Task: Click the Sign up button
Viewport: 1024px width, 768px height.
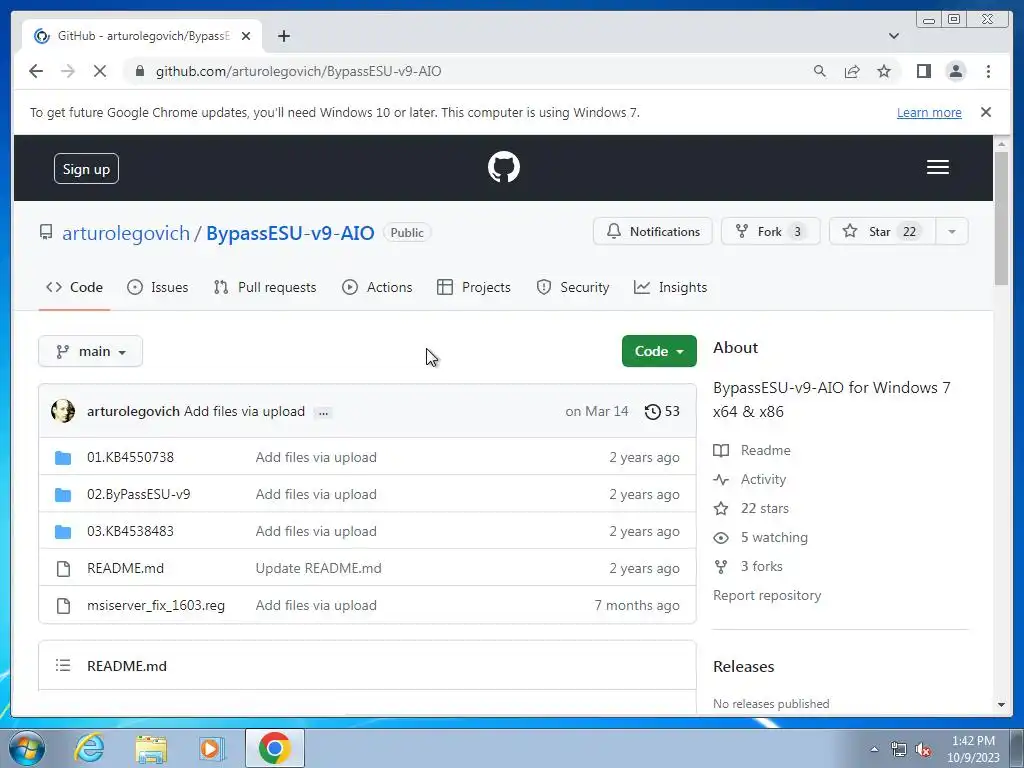Action: pyautogui.click(x=86, y=168)
